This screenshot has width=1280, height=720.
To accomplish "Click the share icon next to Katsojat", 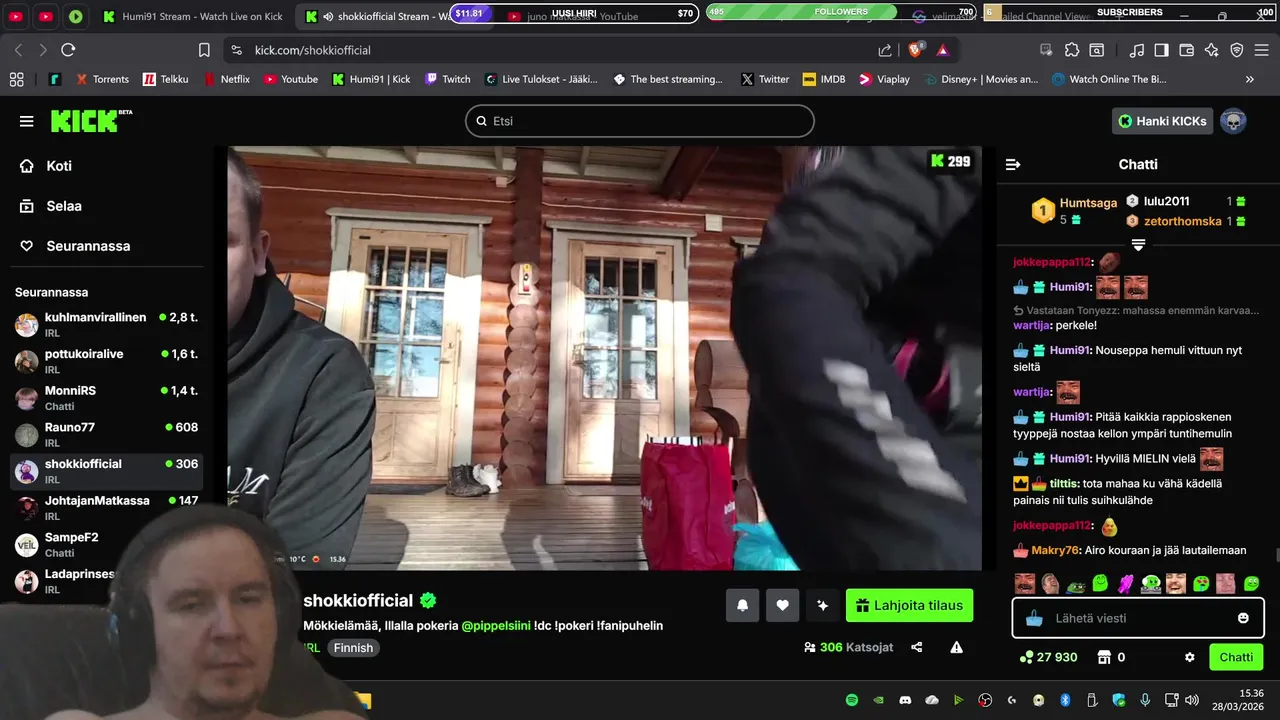I will (917, 647).
